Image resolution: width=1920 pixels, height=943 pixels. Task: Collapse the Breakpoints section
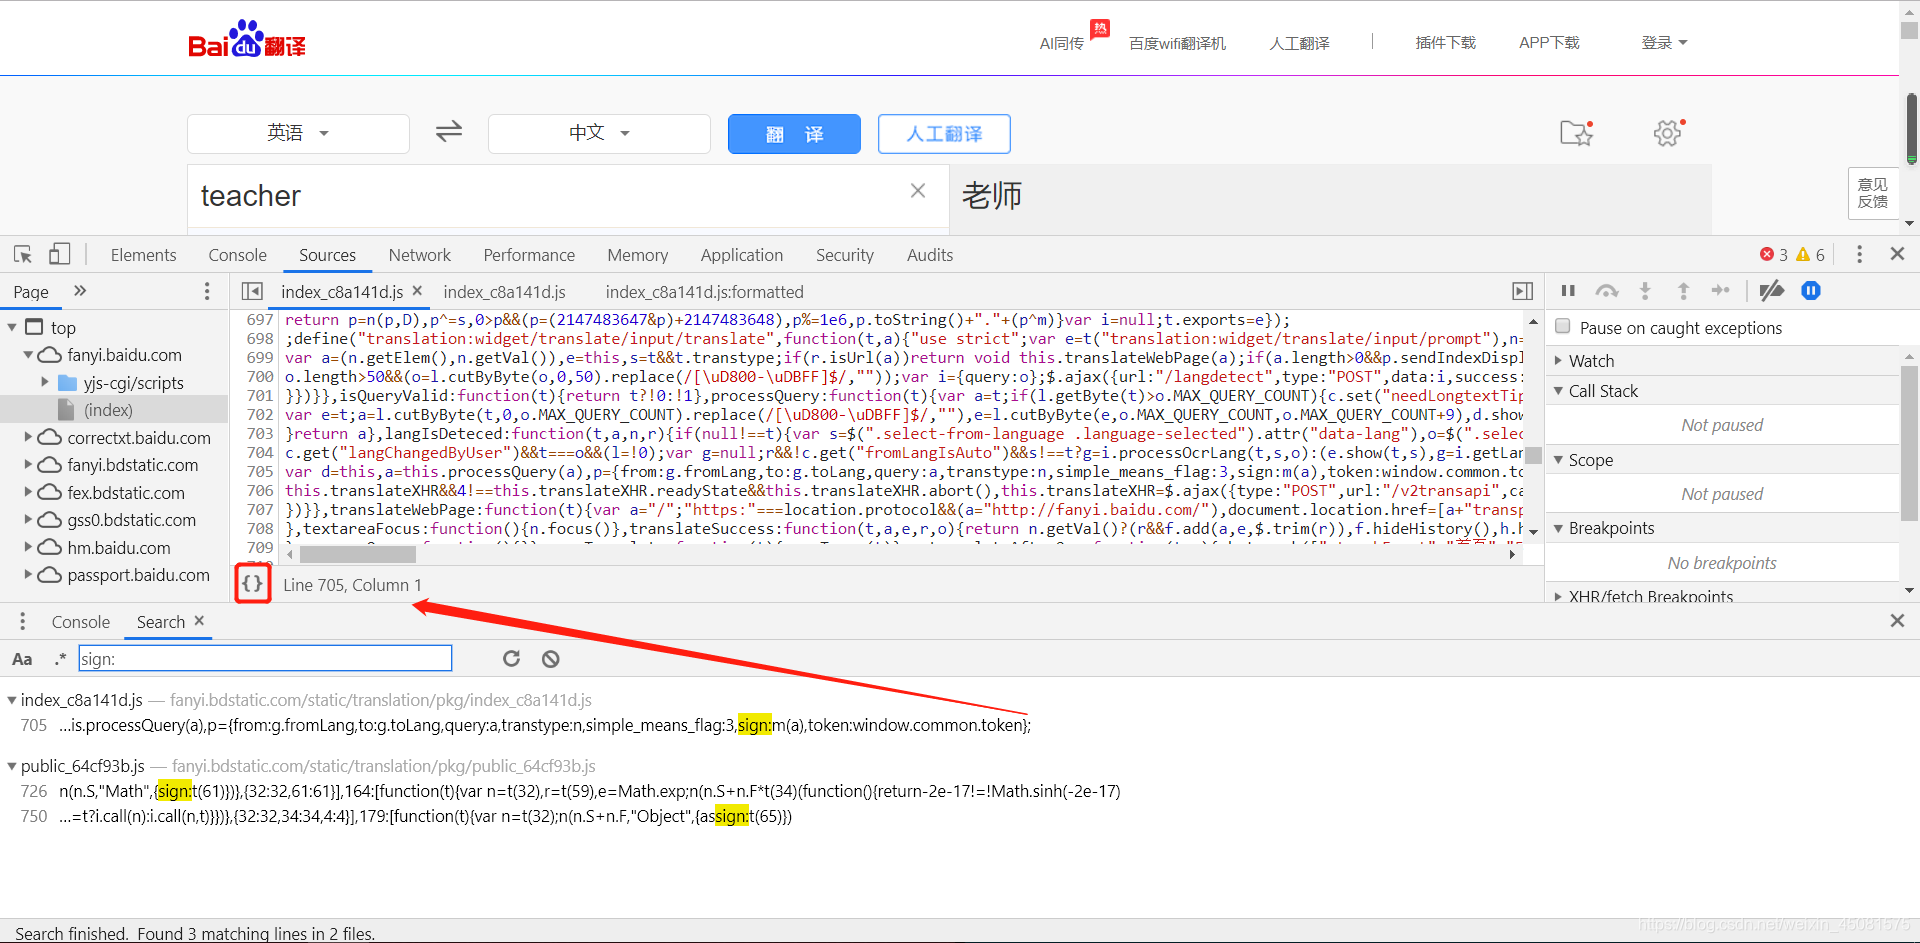coord(1558,528)
